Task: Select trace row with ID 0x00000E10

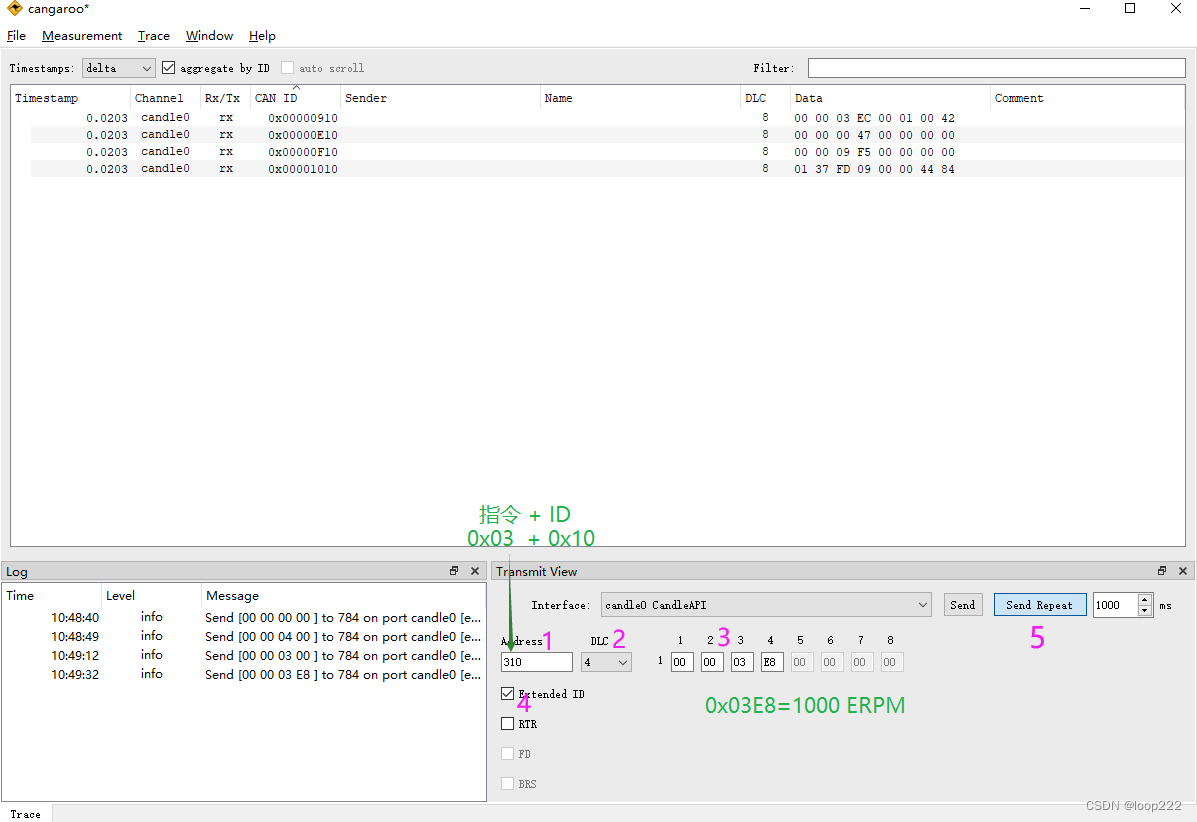Action: (x=608, y=135)
